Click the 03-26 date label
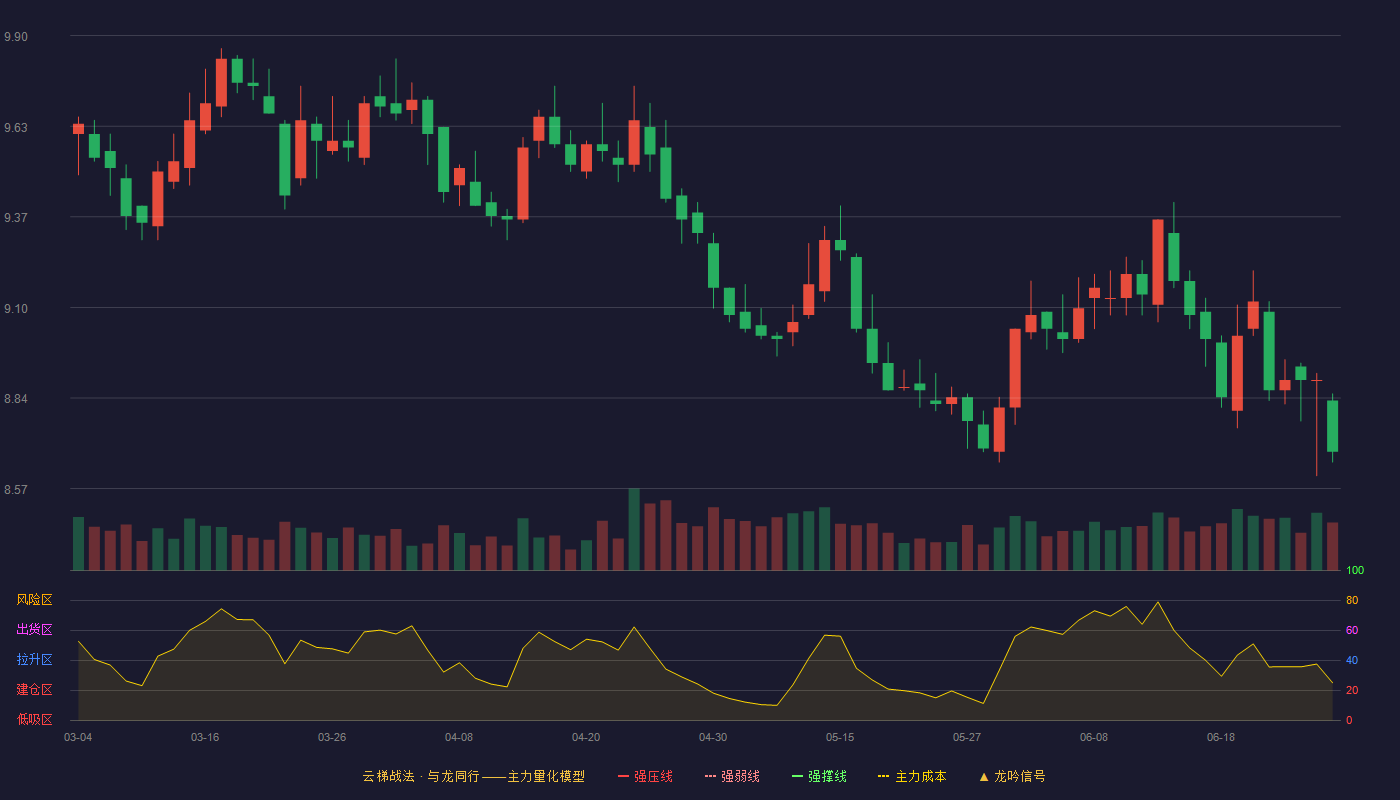The image size is (1400, 800). 332,737
